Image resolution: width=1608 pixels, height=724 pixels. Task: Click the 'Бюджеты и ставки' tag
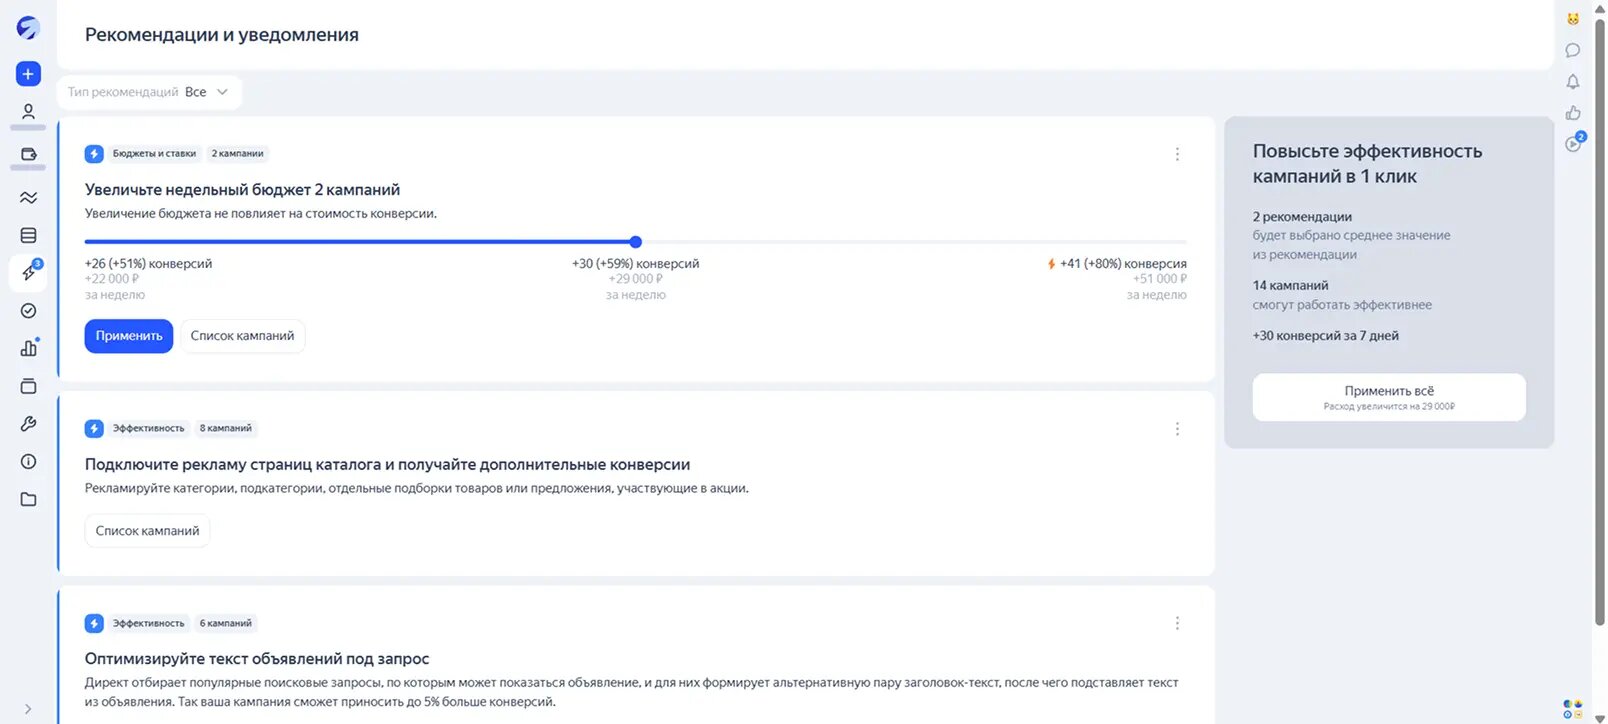tap(154, 154)
